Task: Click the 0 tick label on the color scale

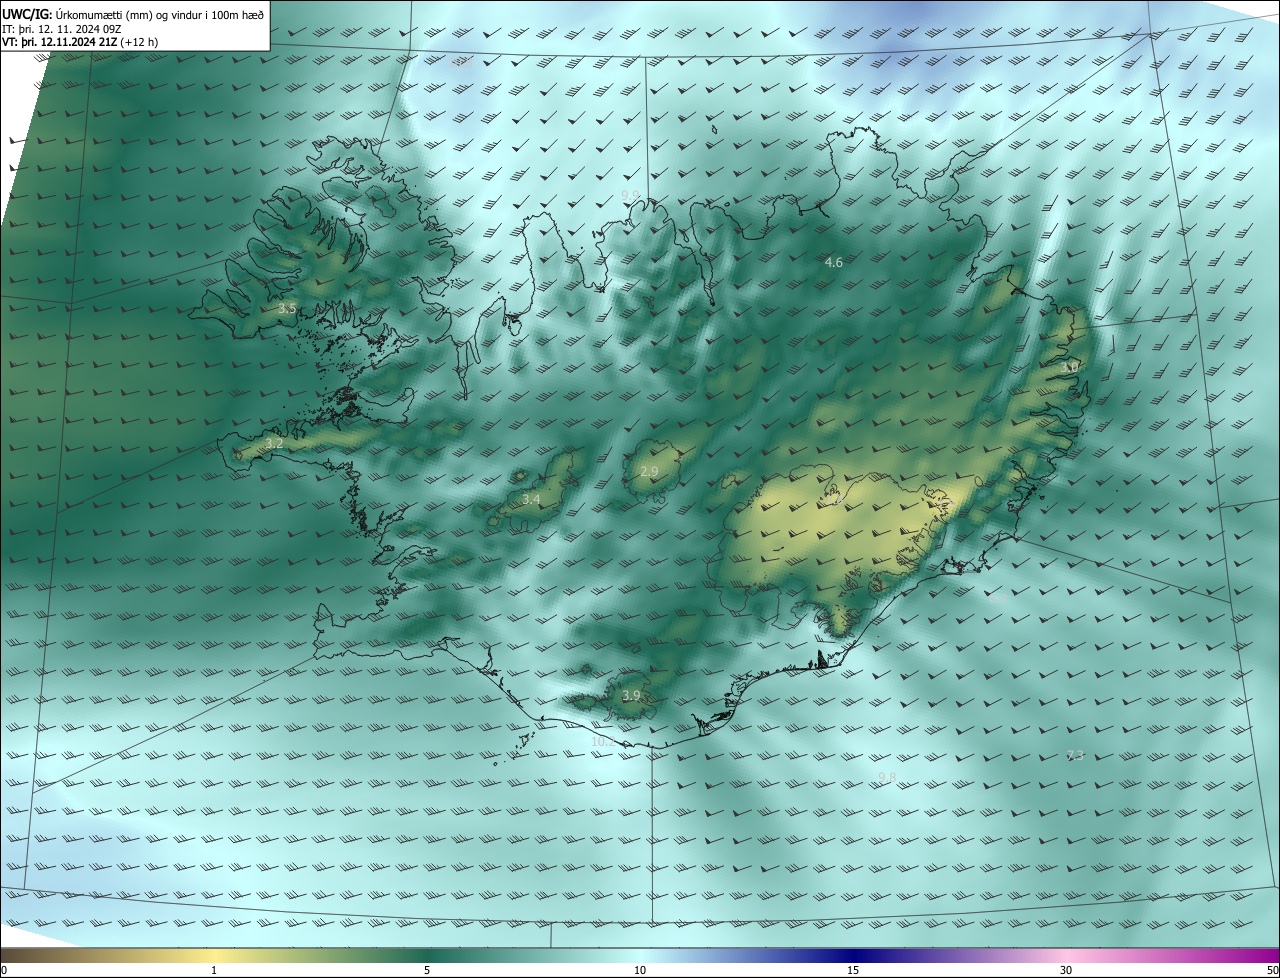Action: [3, 971]
